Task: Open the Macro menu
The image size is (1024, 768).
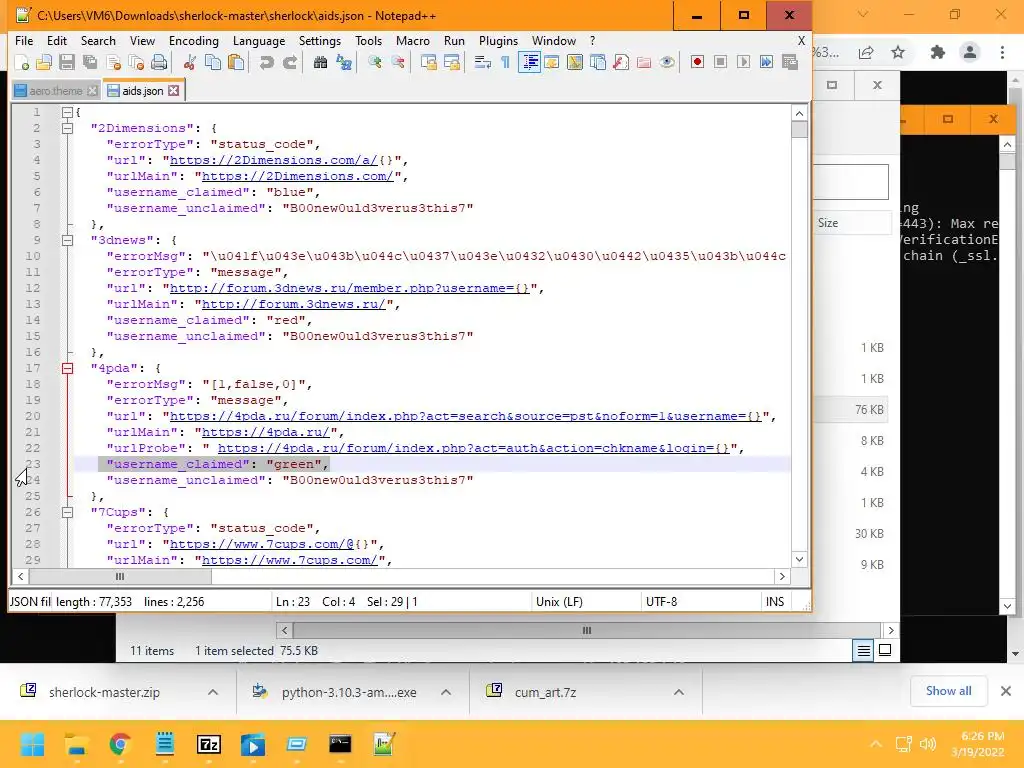Action: point(413,40)
